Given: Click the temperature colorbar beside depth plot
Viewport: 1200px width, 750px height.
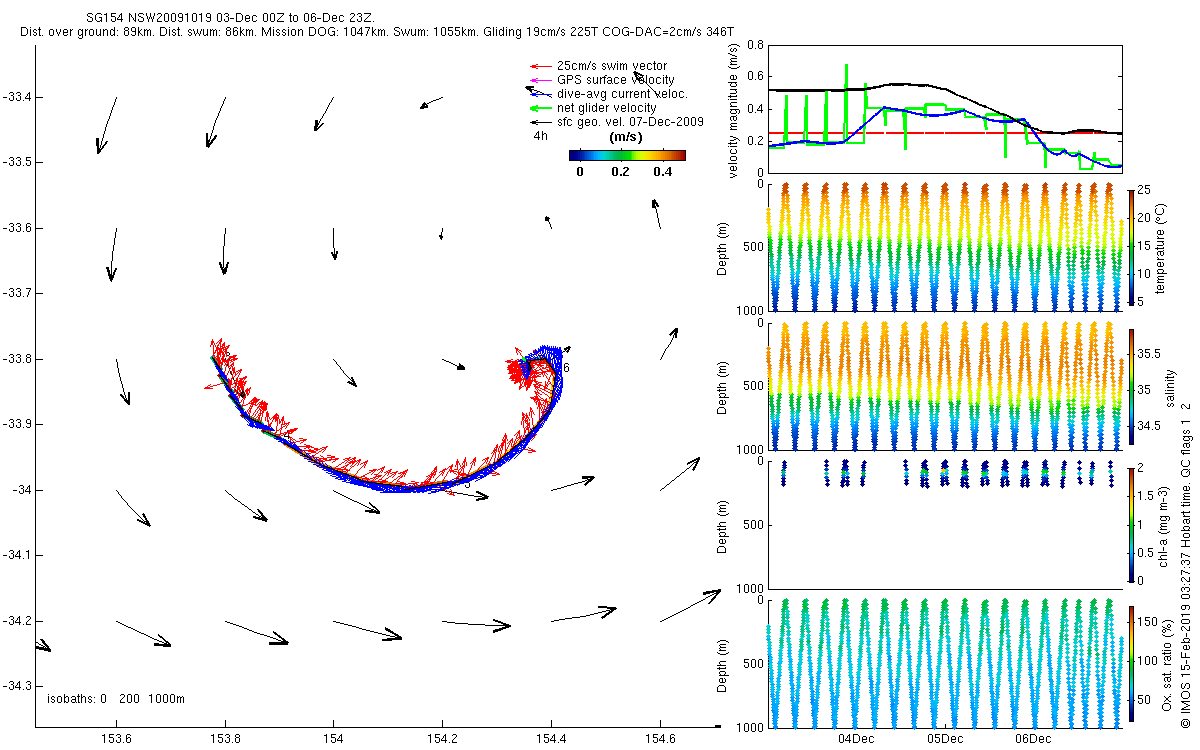Looking at the screenshot, I should pyautogui.click(x=1130, y=246).
